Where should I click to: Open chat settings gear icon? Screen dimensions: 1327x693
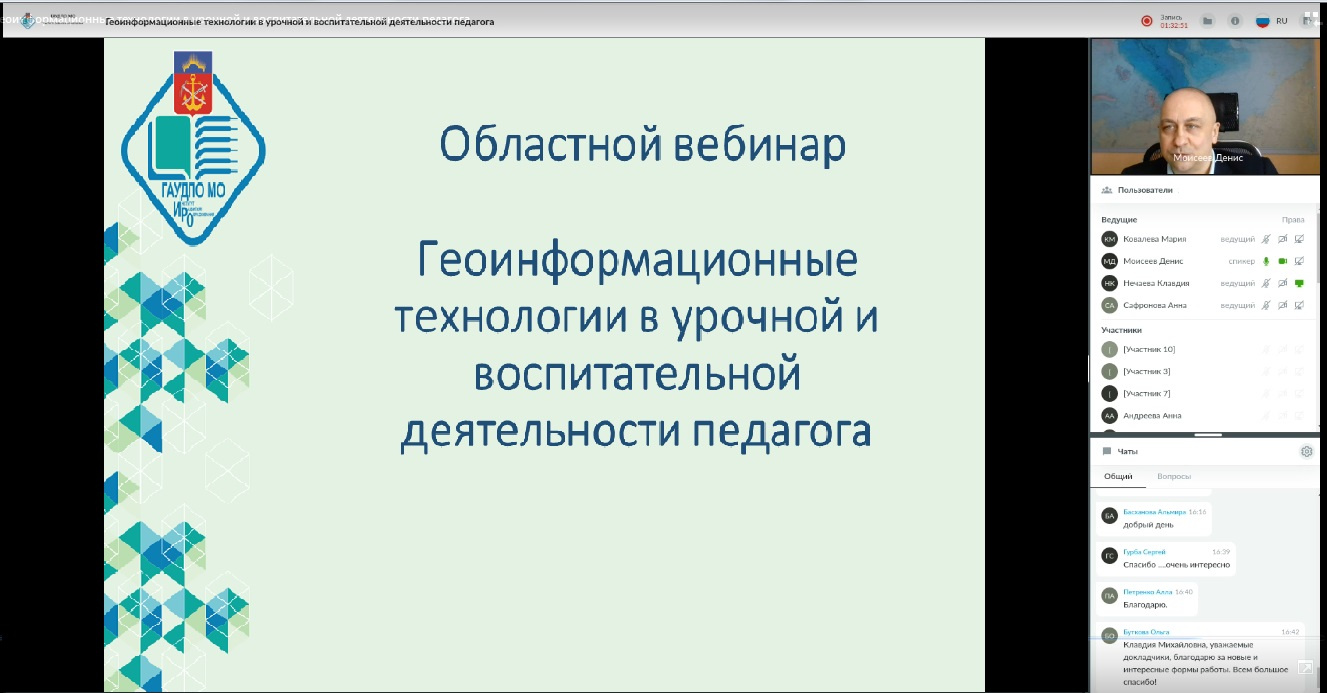(x=1306, y=451)
